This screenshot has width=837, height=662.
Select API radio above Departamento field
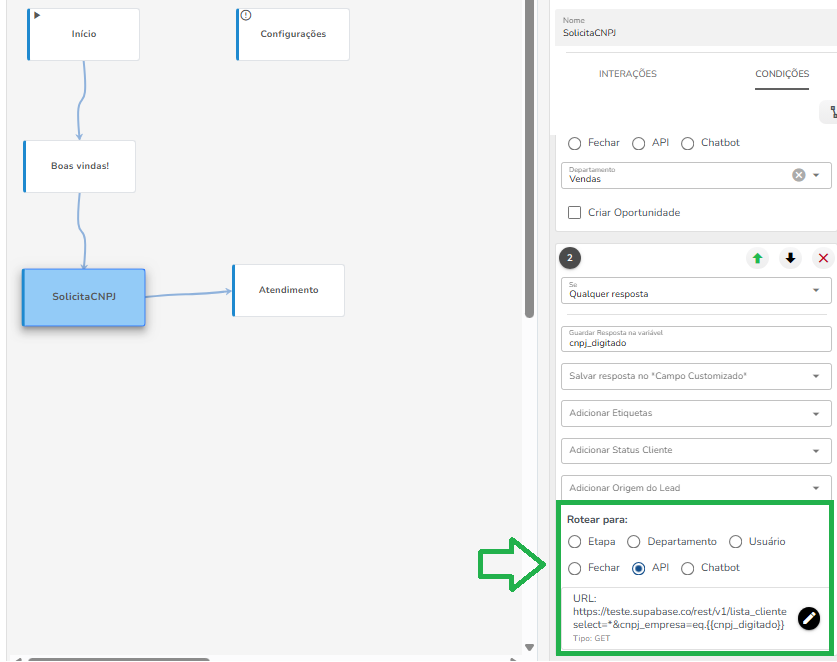point(638,144)
